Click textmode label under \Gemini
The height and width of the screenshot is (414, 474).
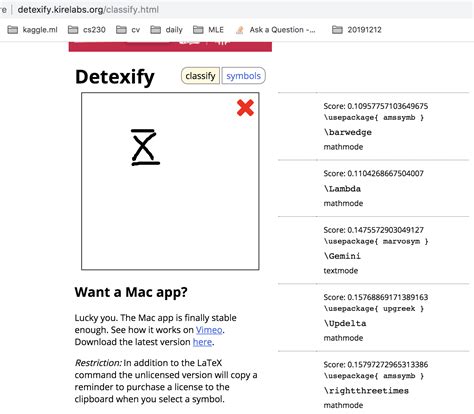pos(341,271)
